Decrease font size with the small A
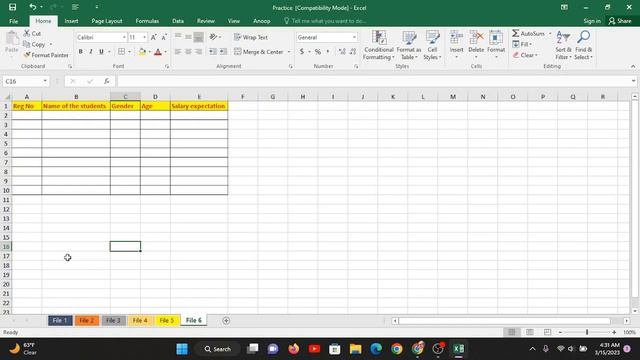The height and width of the screenshot is (360, 640). click(164, 37)
